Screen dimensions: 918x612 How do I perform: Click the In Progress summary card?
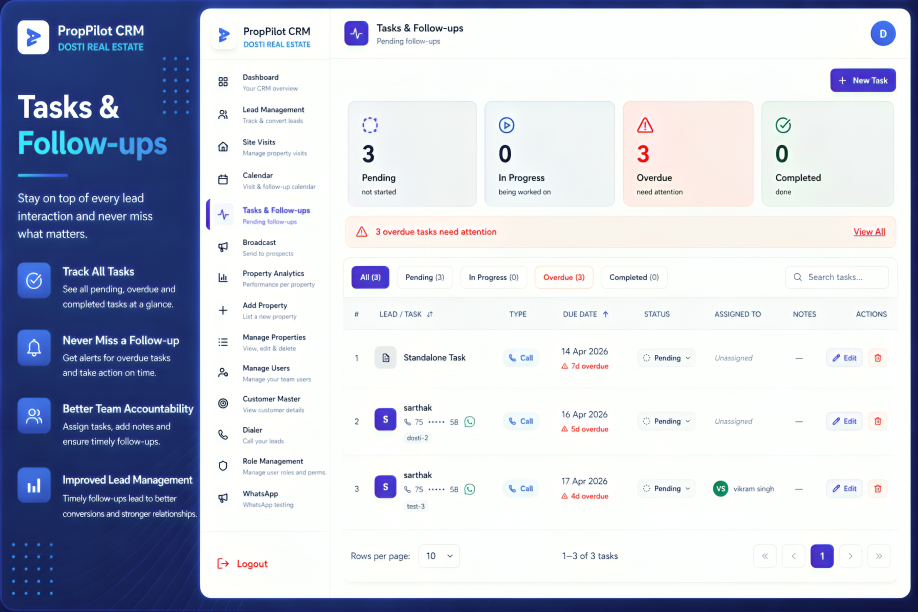point(549,154)
